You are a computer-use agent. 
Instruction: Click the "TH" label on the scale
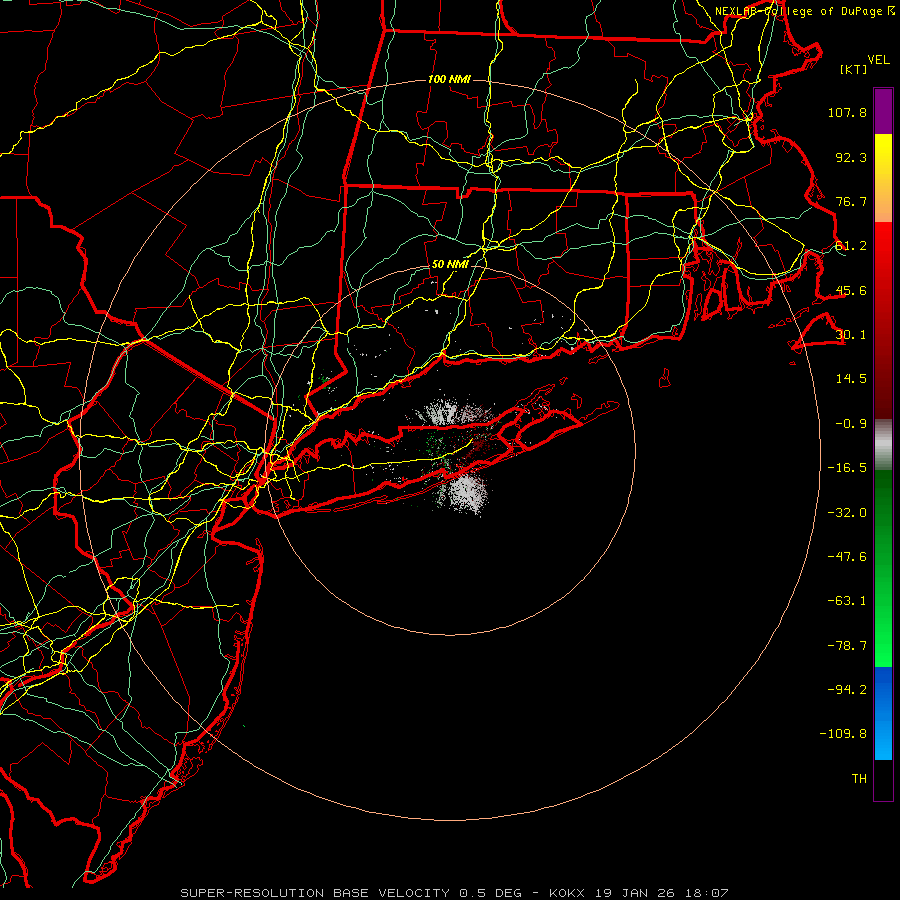(x=859, y=779)
